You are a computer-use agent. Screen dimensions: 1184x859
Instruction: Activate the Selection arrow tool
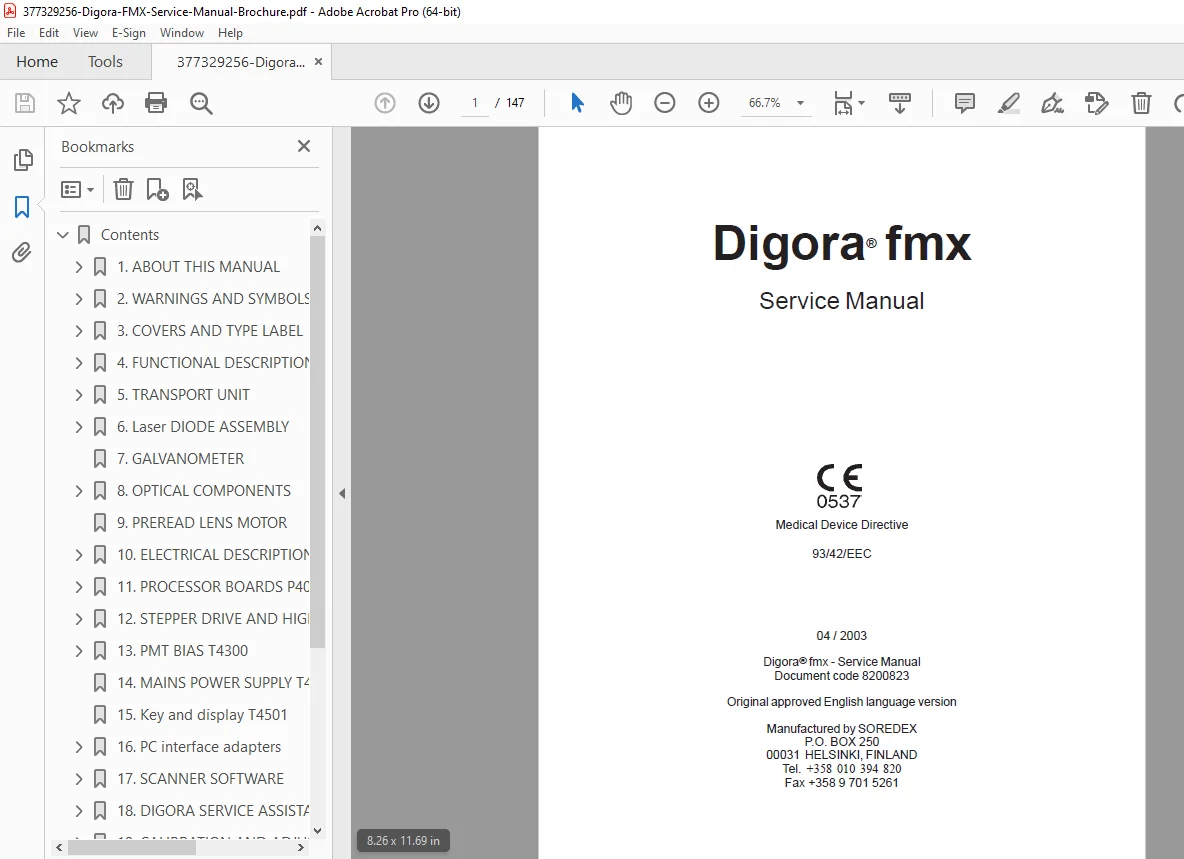[x=577, y=103]
